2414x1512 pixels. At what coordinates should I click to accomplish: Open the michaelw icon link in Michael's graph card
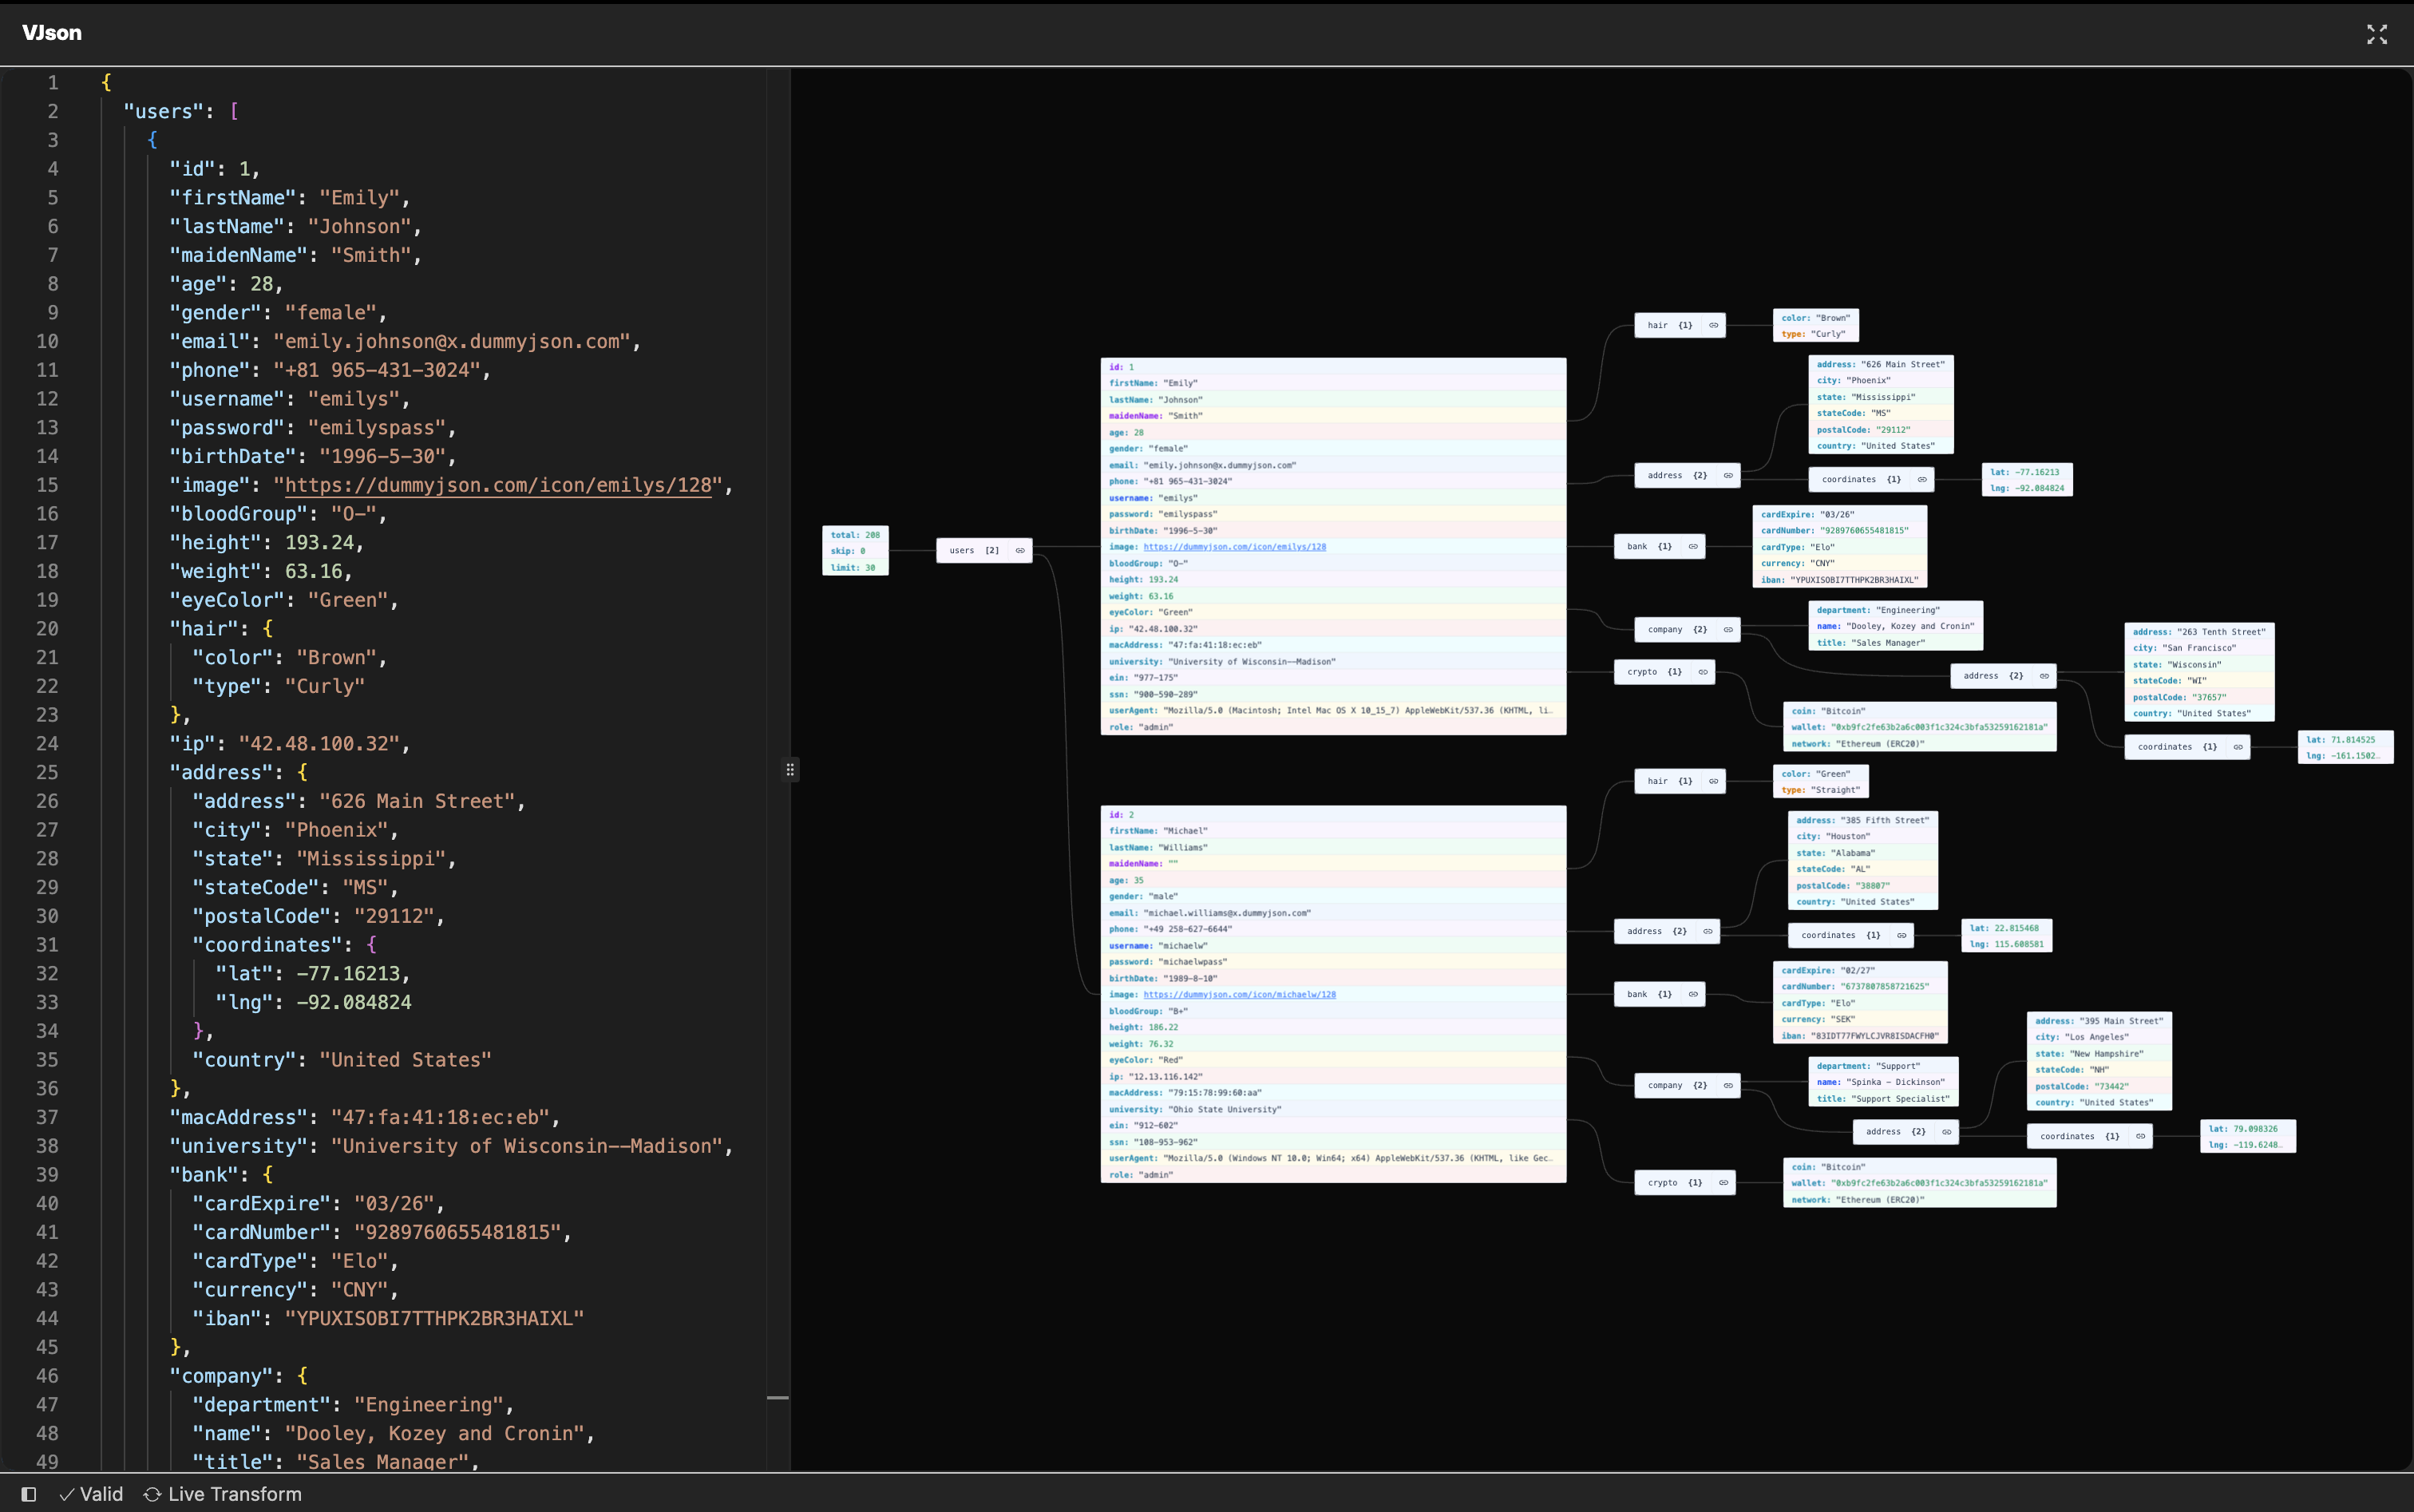pyautogui.click(x=1239, y=995)
